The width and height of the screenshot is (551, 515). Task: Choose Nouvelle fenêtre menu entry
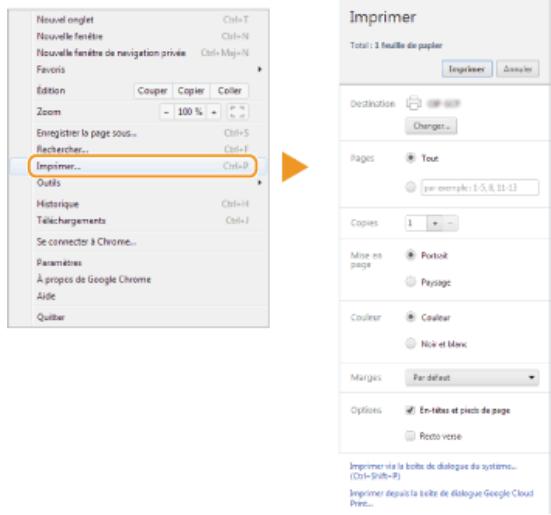(142, 36)
